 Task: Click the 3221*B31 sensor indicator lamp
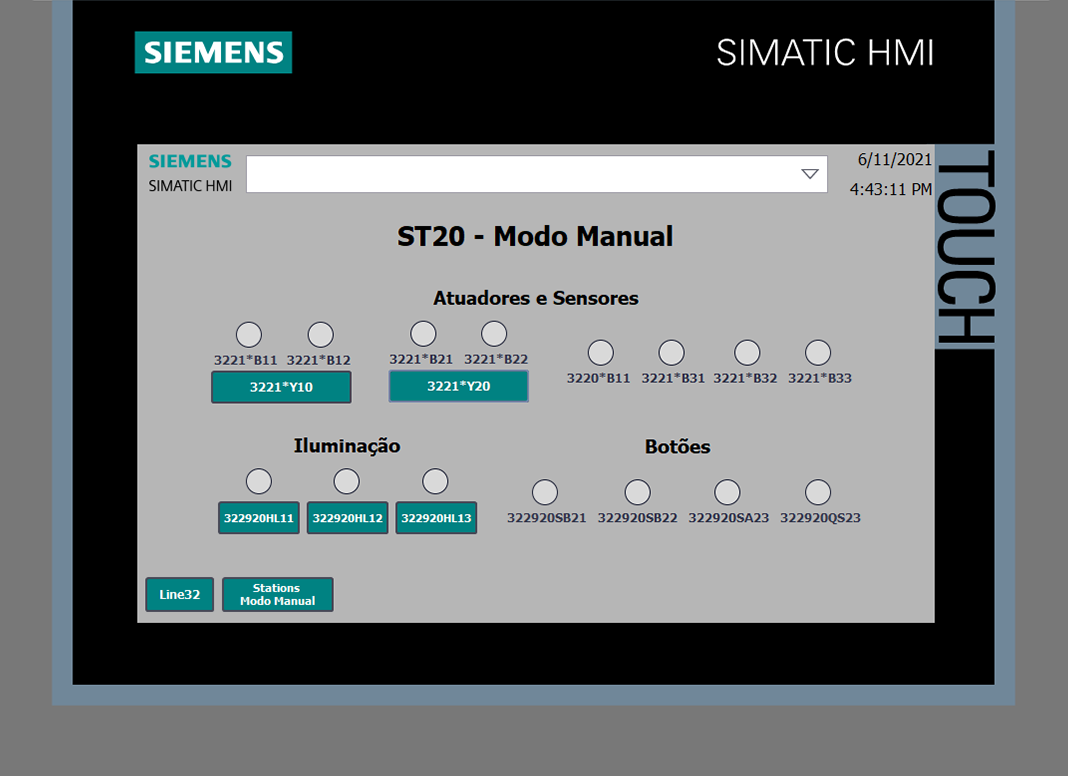pos(672,353)
